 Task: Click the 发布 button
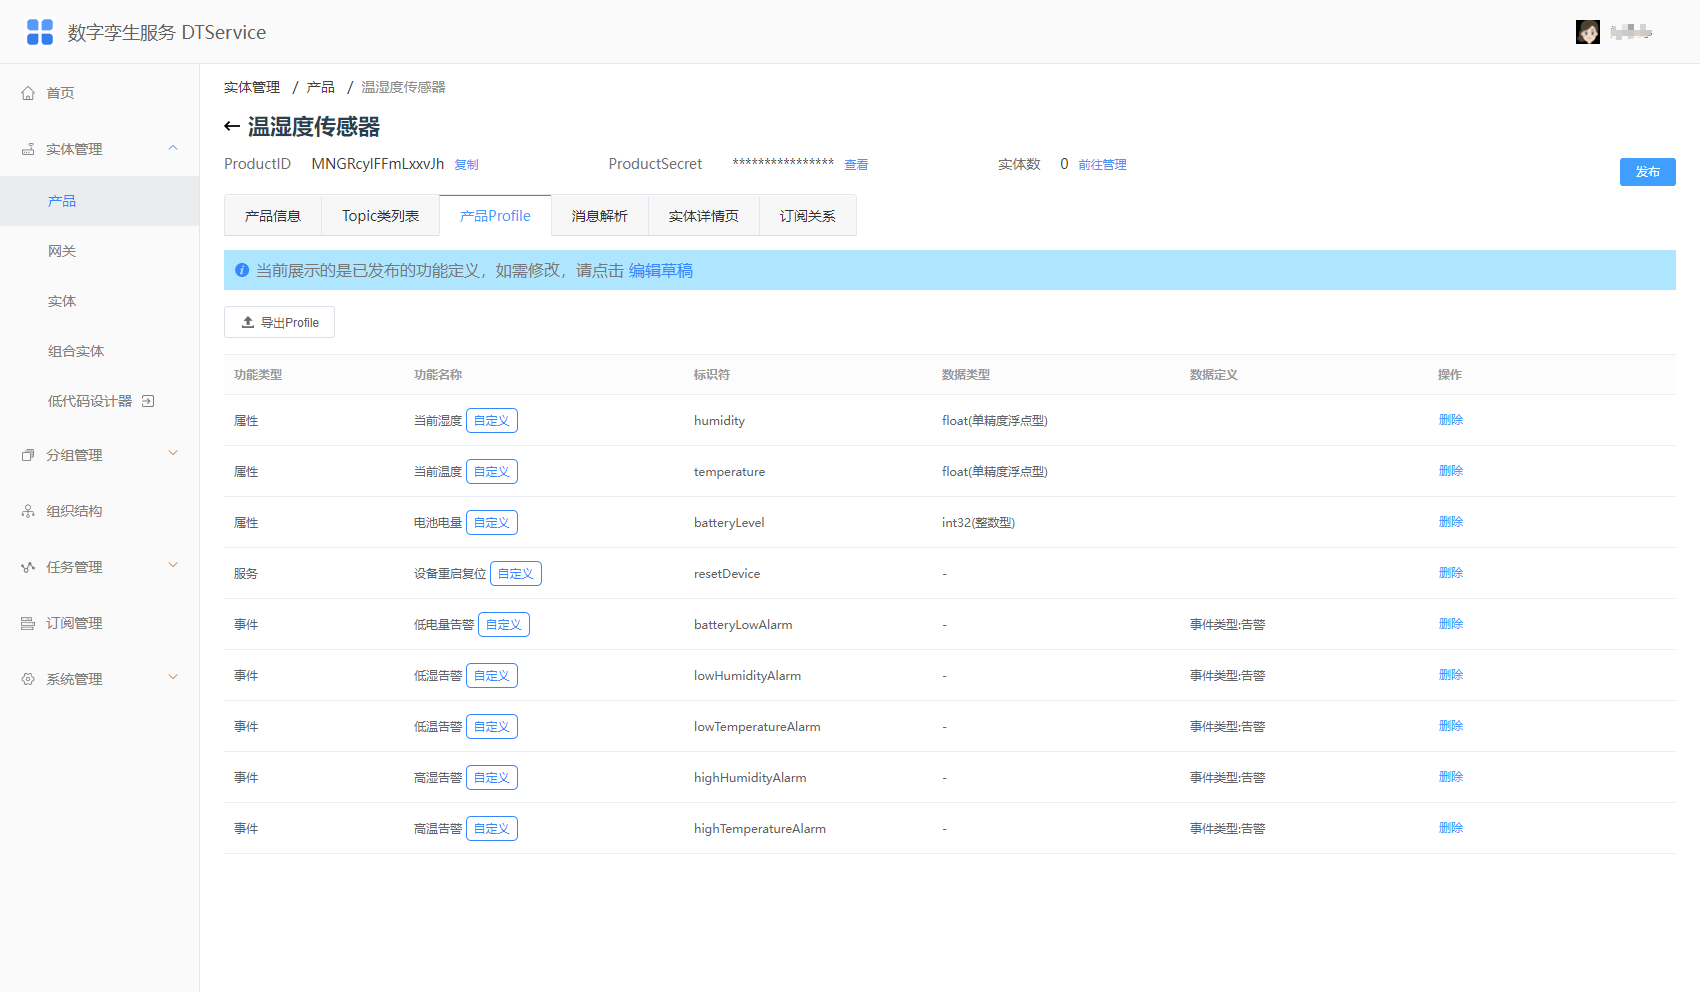1647,172
